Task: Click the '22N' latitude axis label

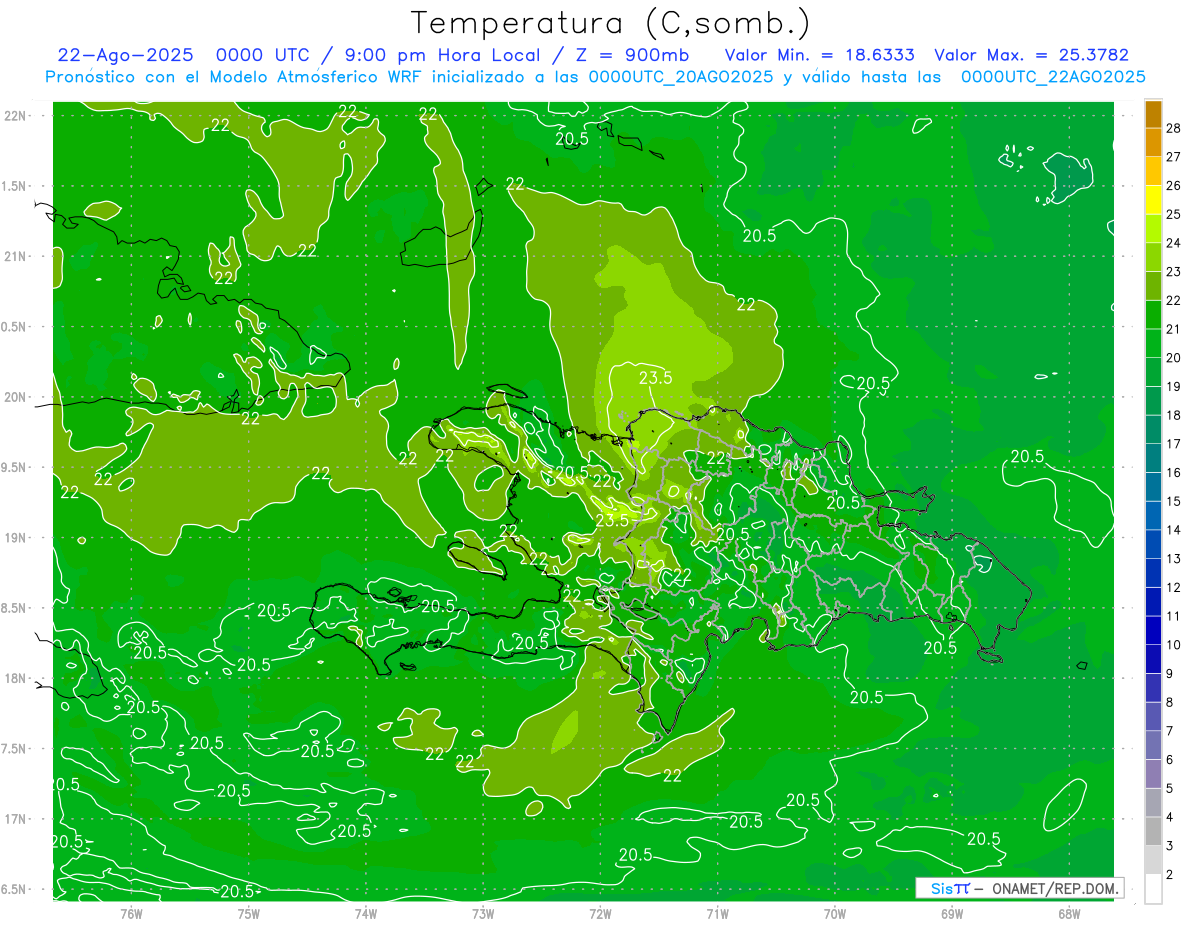Action: tap(15, 116)
